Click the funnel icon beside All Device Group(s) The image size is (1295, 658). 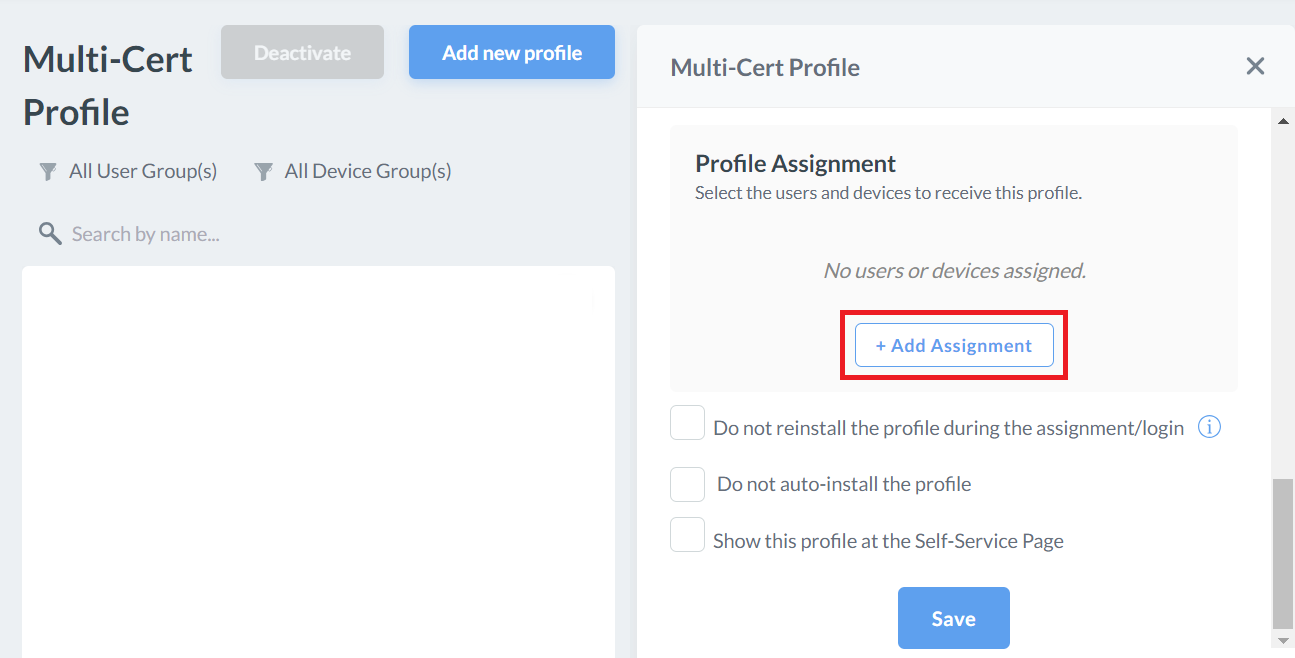coord(263,172)
